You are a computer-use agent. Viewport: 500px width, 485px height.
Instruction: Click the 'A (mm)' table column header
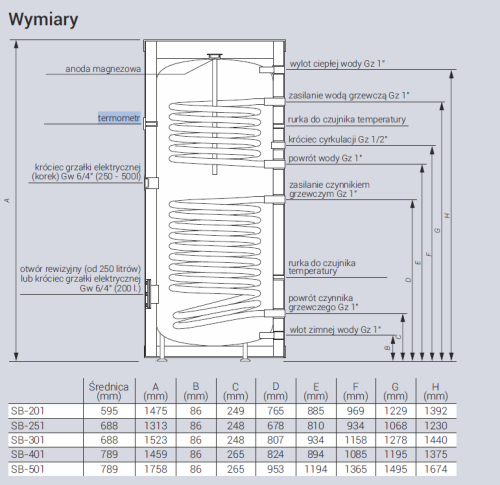156,391
